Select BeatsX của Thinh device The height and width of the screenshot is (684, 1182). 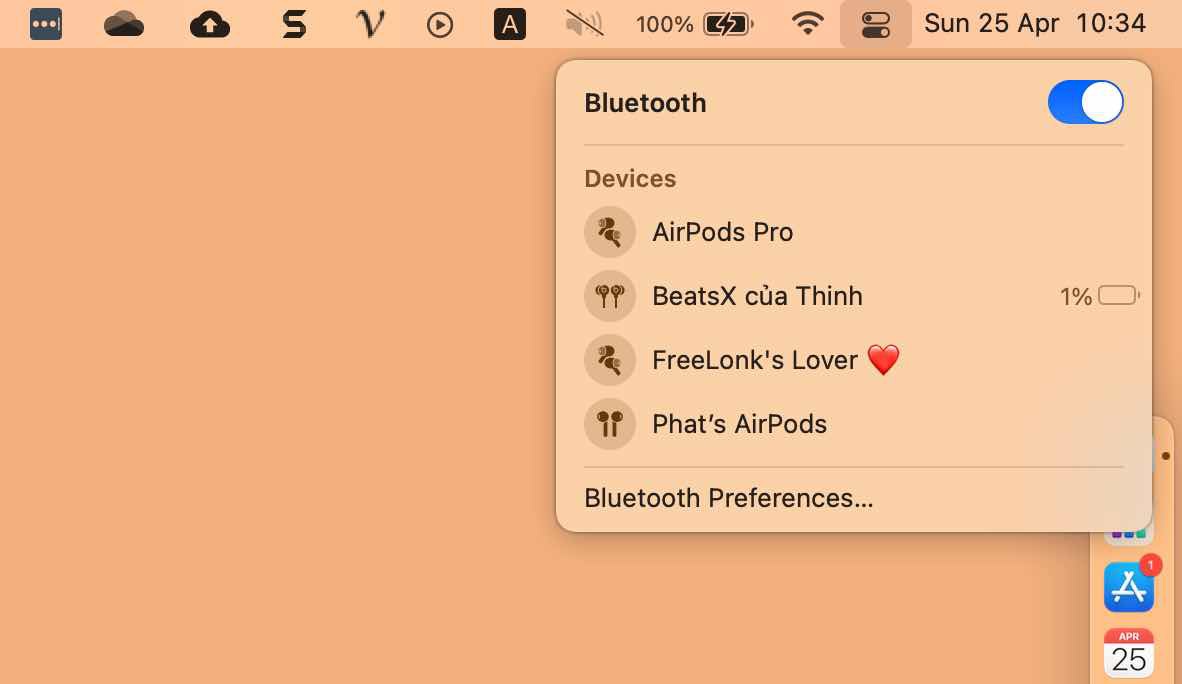point(757,296)
